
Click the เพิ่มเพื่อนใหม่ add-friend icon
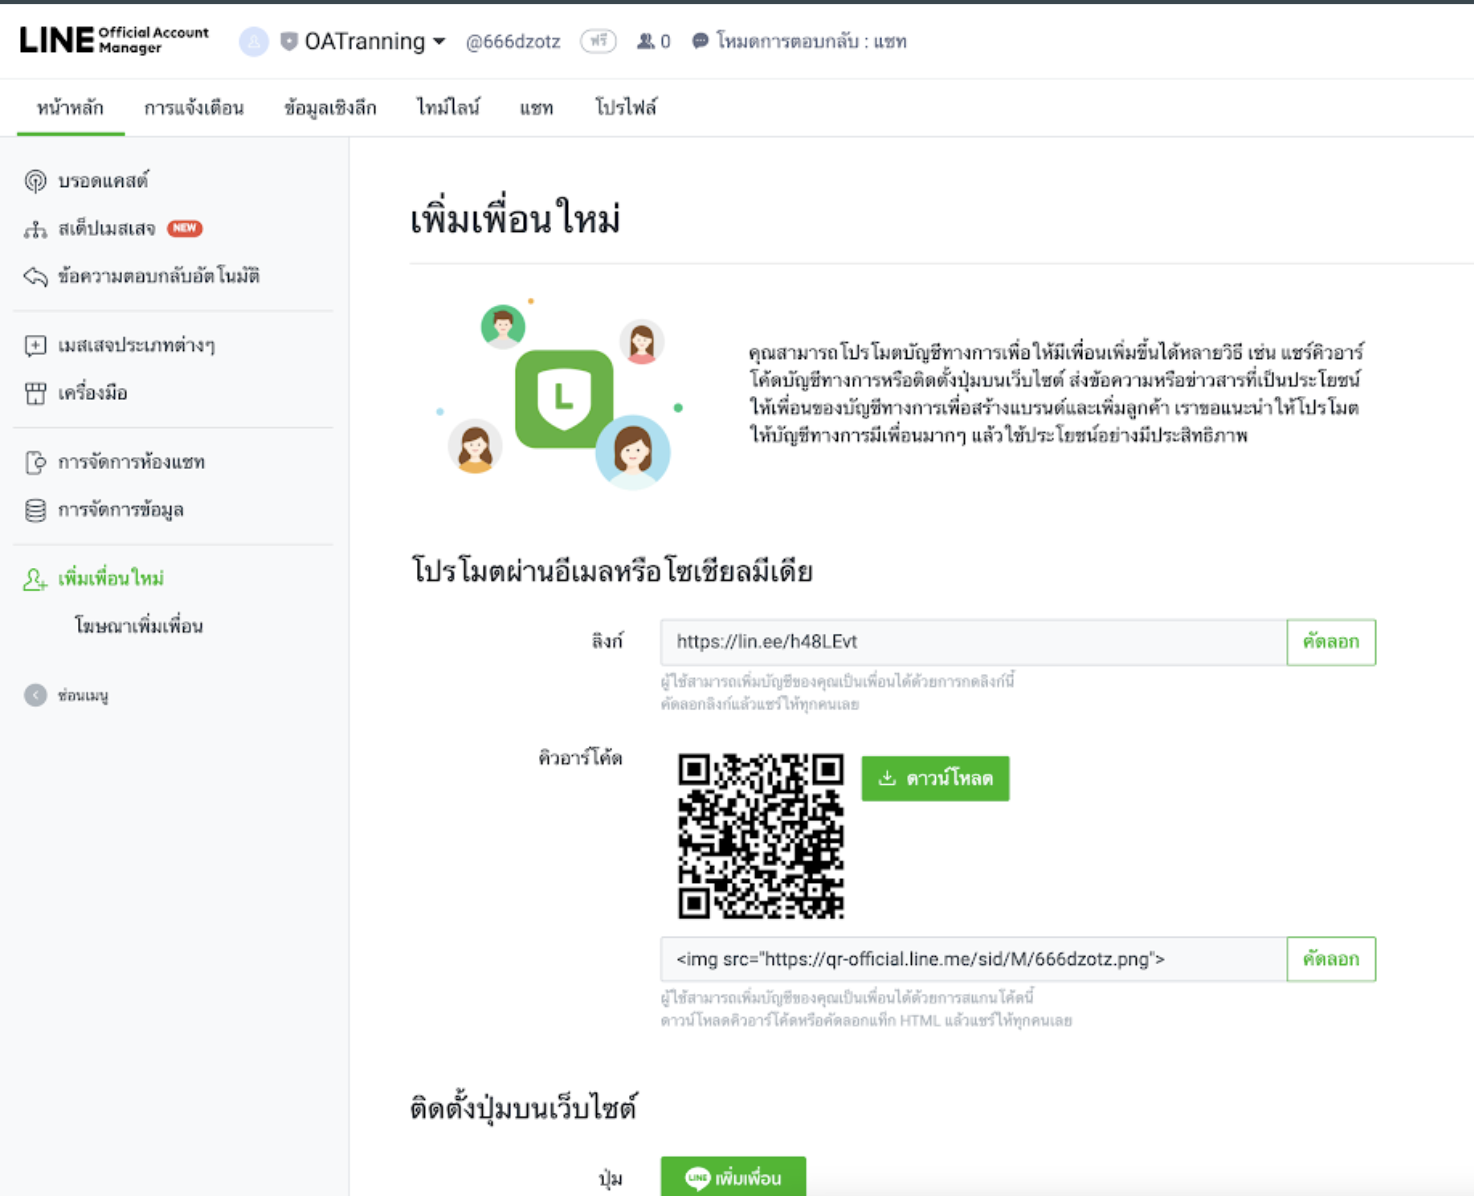[35, 579]
